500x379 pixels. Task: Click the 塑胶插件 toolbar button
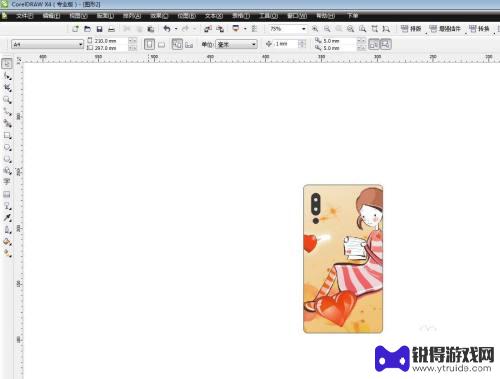click(445, 29)
